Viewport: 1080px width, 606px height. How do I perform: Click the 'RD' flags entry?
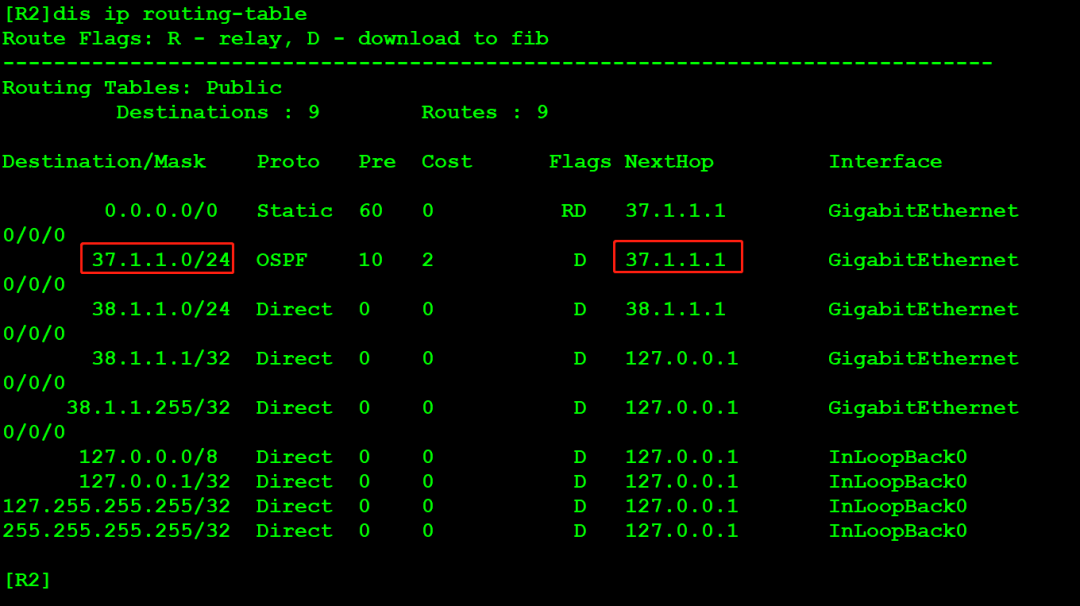tap(574, 211)
